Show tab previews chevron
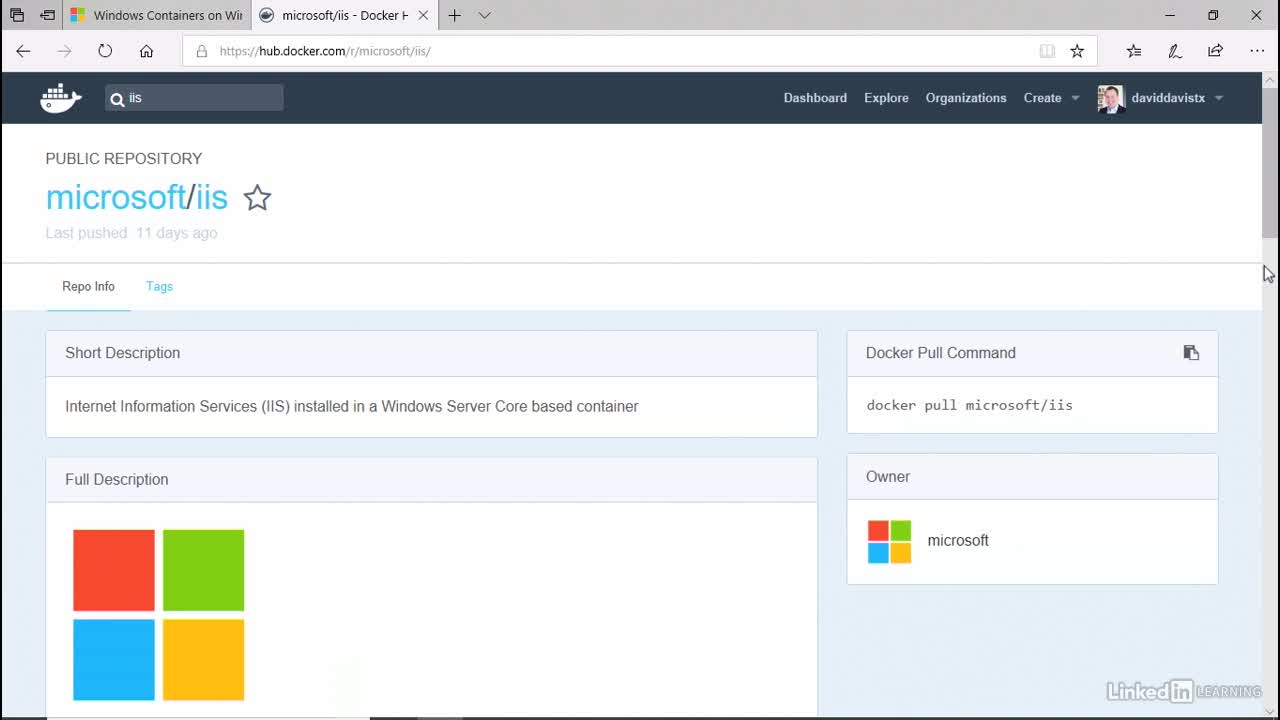The image size is (1280, 720). pyautogui.click(x=485, y=15)
